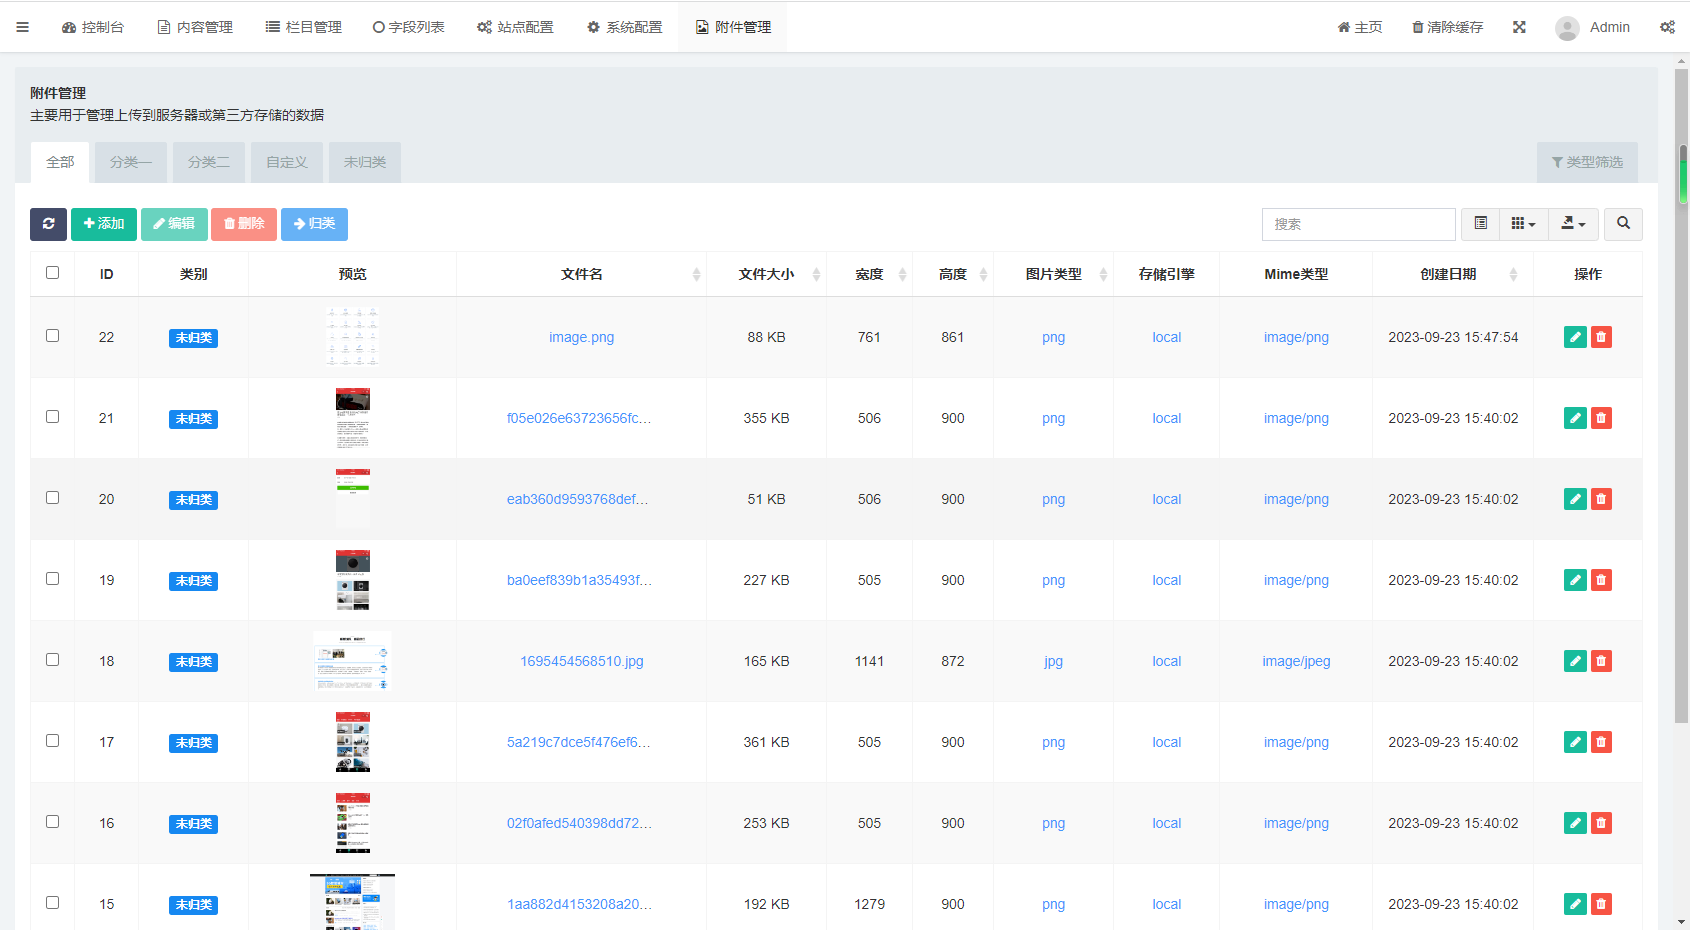The image size is (1690, 930).
Task: Select the checkbox for row ID 18
Action: tap(52, 660)
